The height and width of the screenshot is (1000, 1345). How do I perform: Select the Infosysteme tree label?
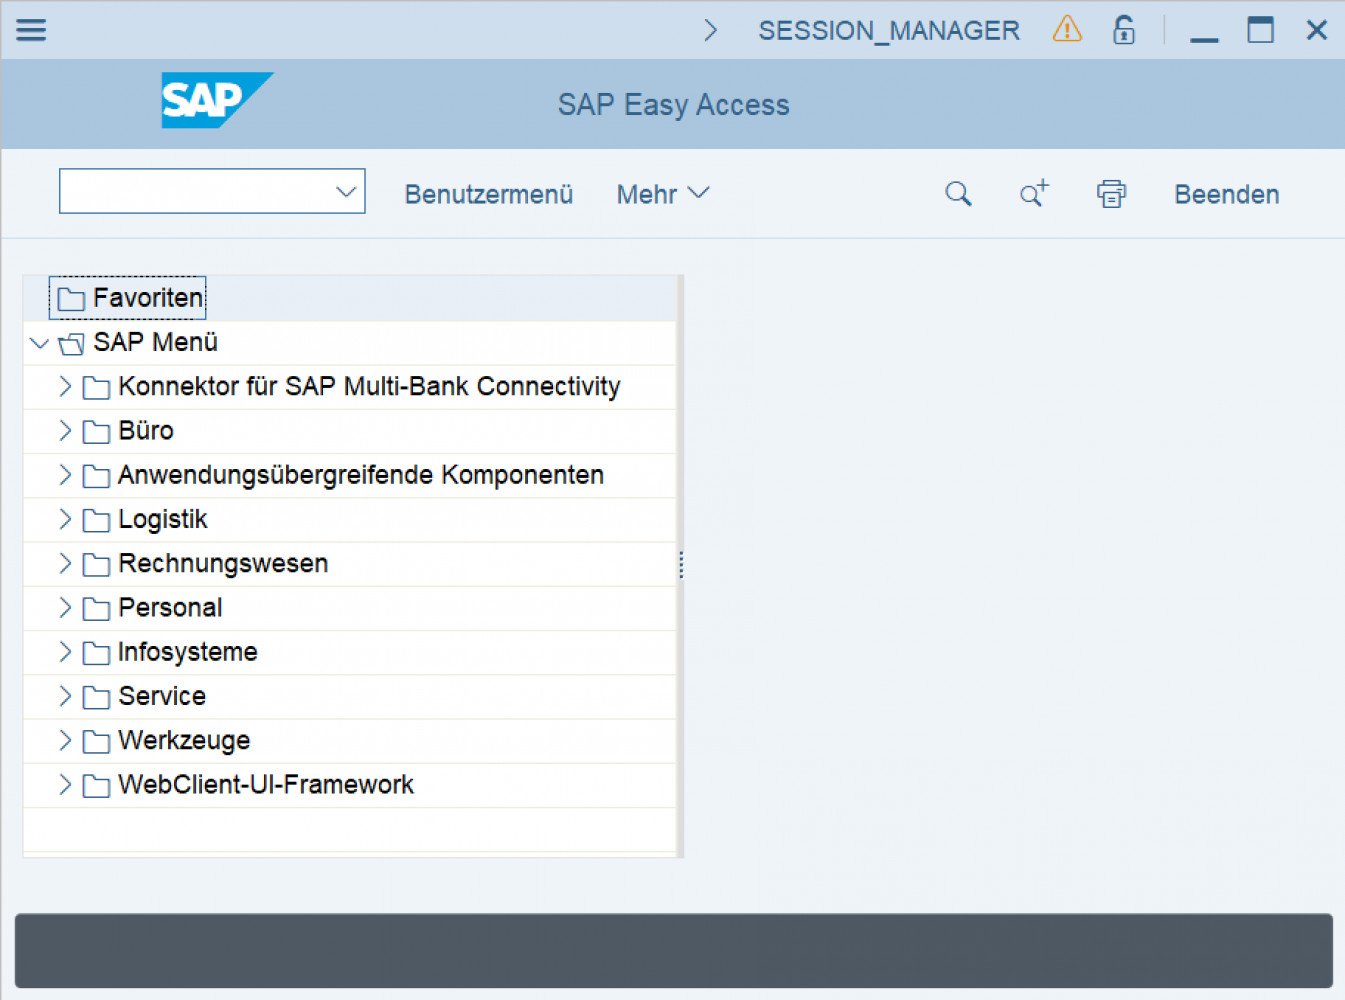tap(187, 651)
